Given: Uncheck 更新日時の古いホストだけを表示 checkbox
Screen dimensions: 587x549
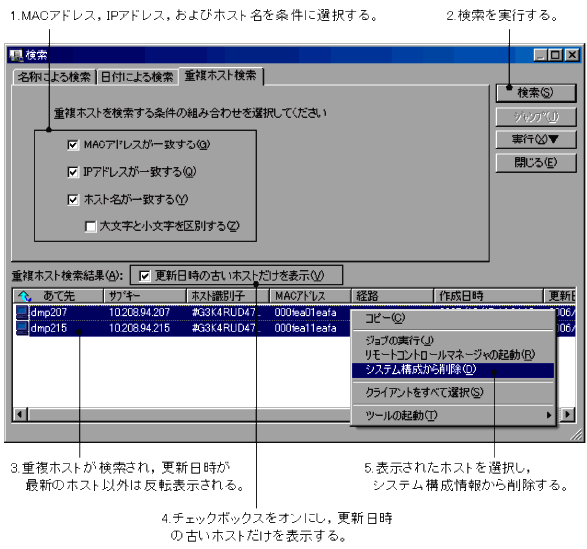Looking at the screenshot, I should [145, 276].
